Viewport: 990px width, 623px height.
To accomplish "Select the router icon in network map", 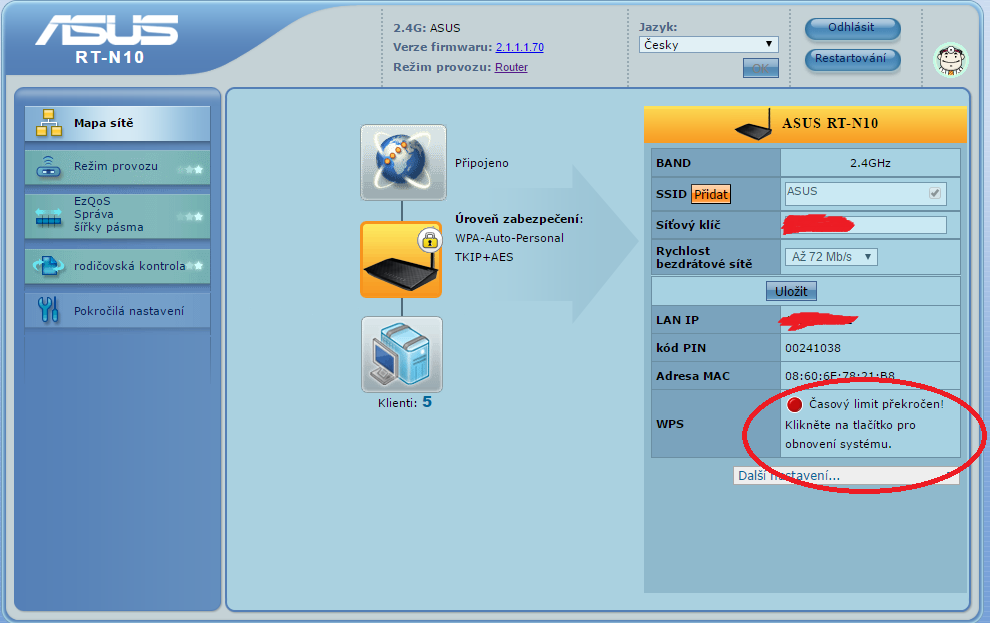I will (x=401, y=259).
